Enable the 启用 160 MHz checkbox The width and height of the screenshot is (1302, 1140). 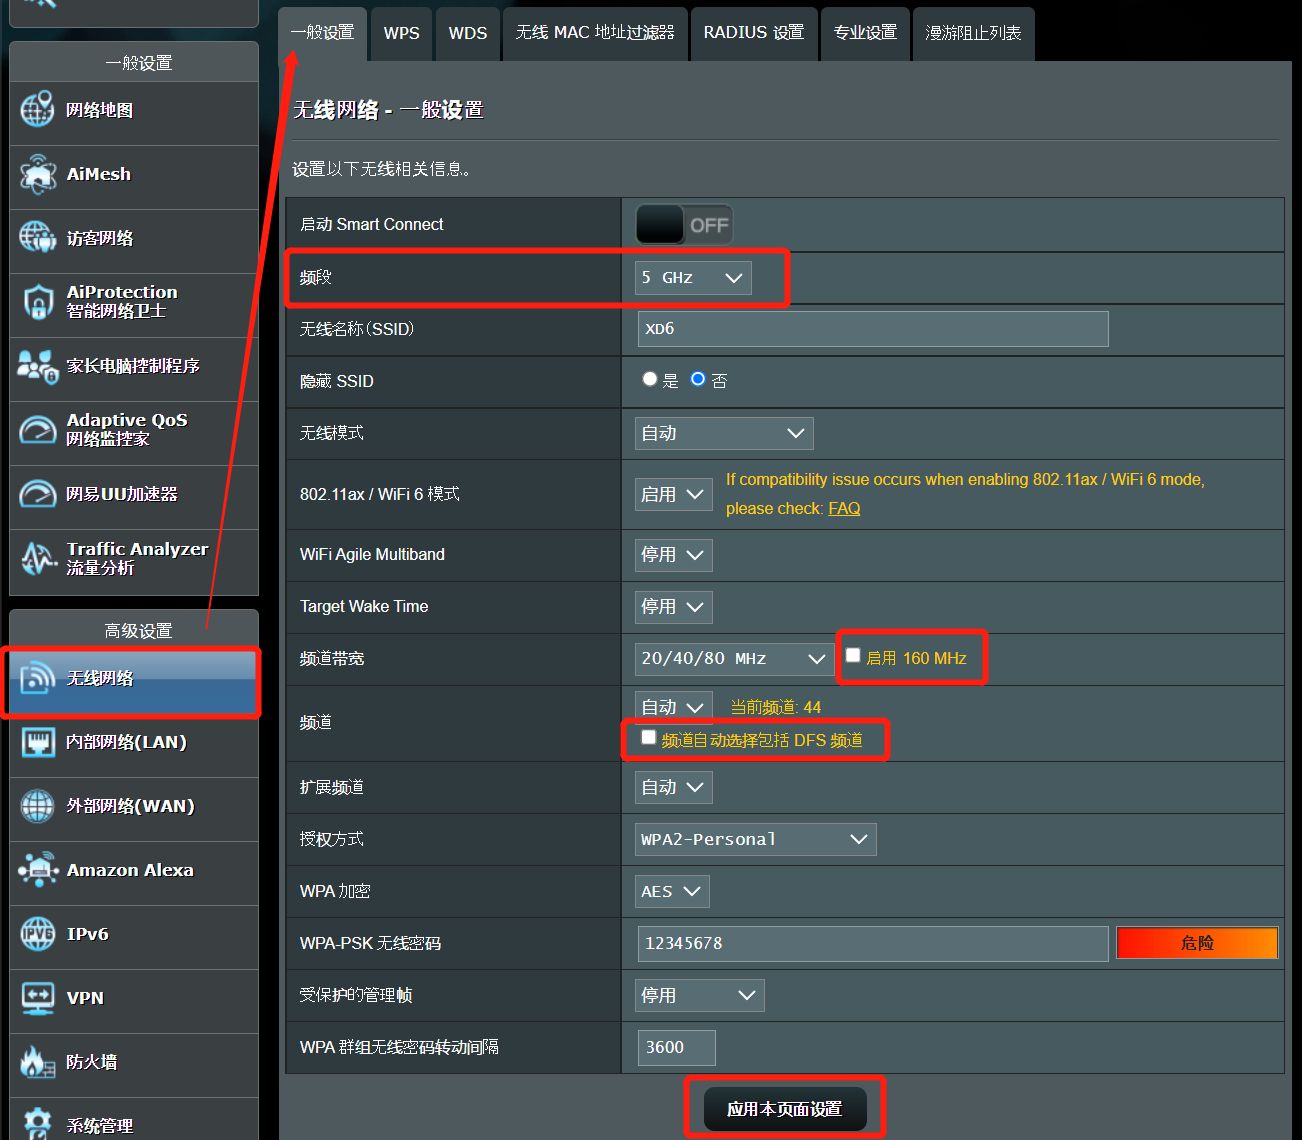[853, 655]
